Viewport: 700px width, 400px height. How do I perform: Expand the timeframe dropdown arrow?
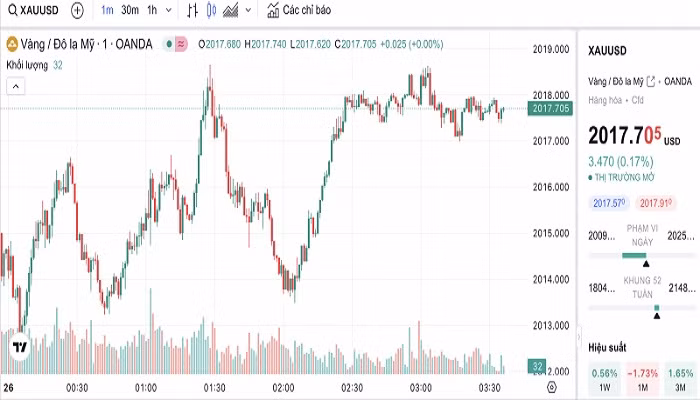169,10
